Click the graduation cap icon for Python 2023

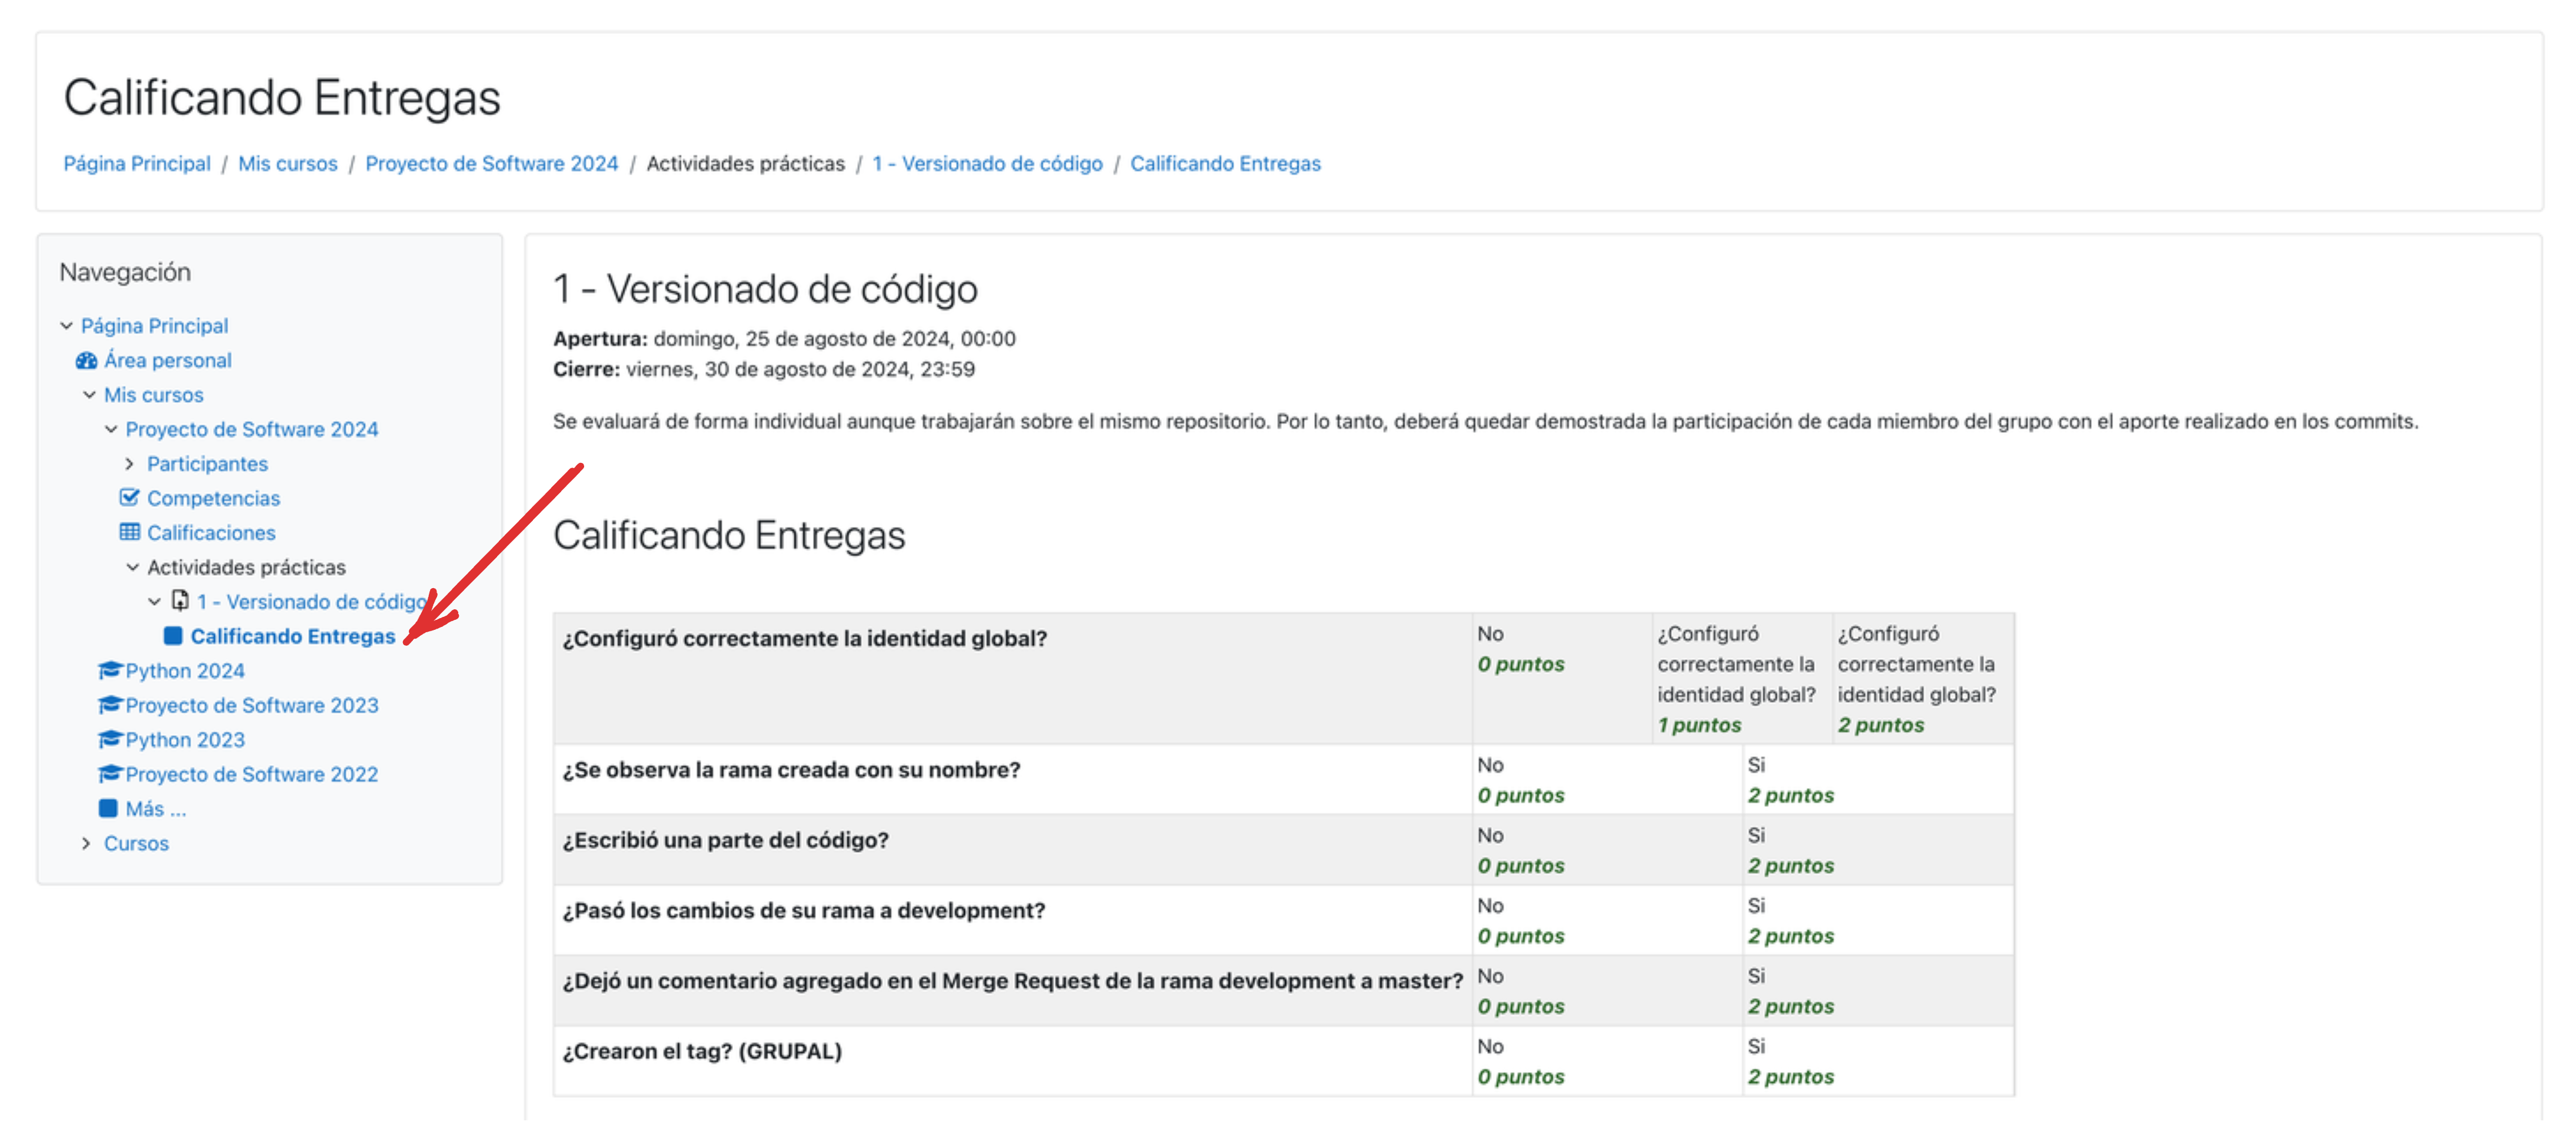110,739
